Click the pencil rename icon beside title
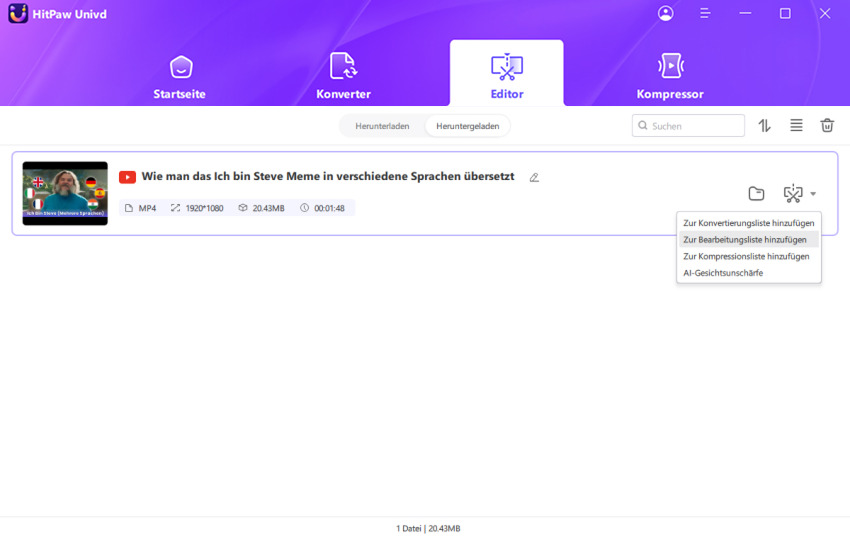Screen dimensions: 850x540 (x=534, y=177)
